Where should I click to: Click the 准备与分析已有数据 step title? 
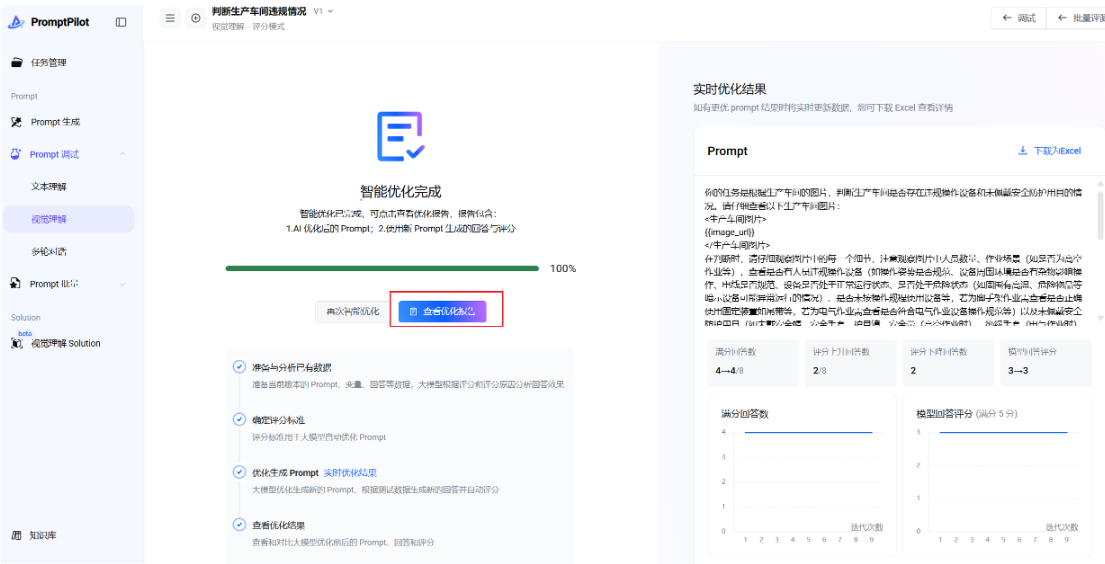coord(292,367)
